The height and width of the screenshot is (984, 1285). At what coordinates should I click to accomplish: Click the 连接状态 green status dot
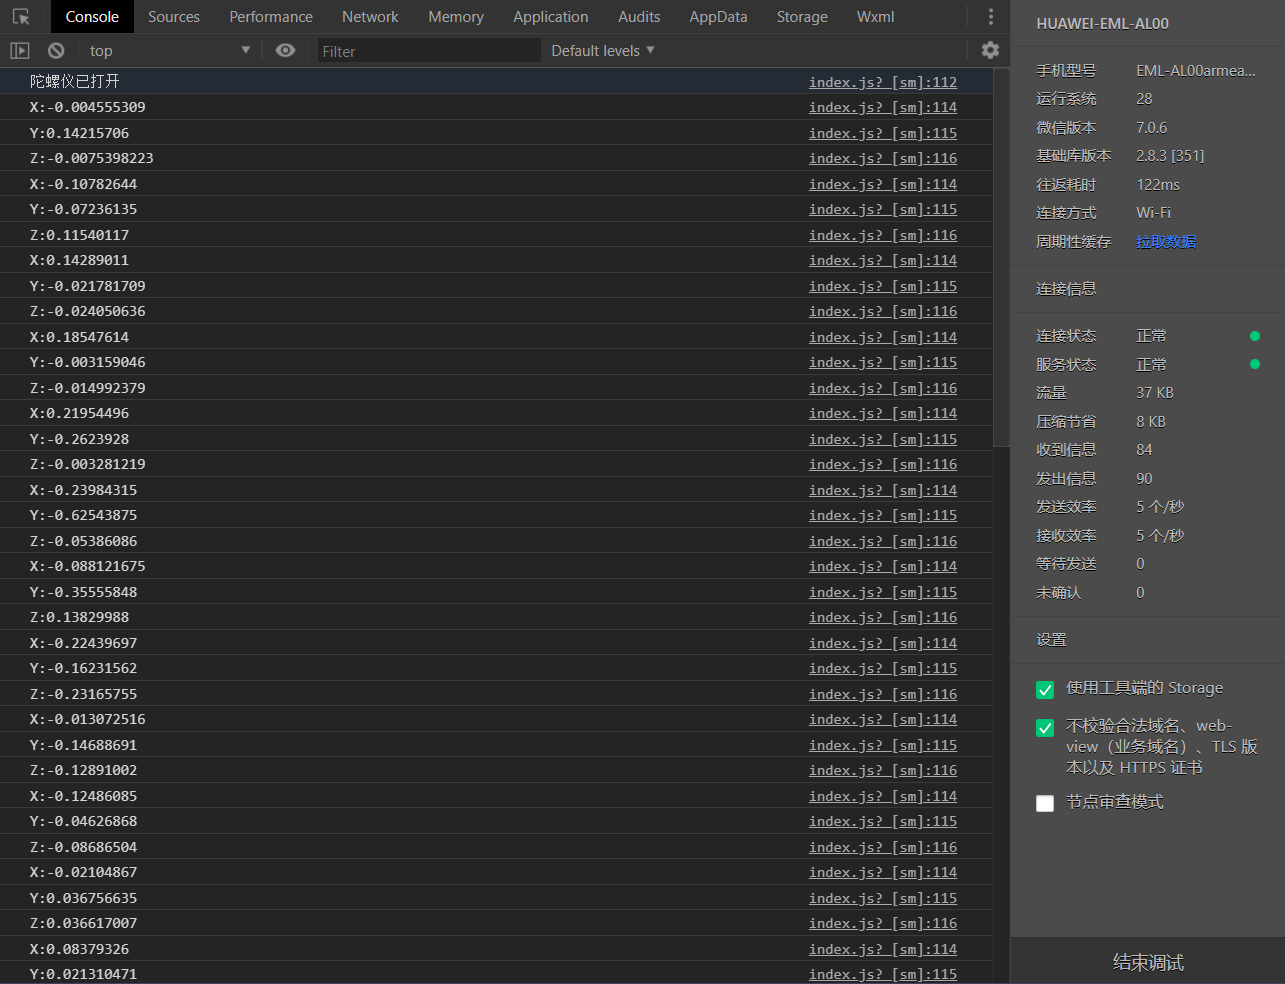pyautogui.click(x=1255, y=336)
